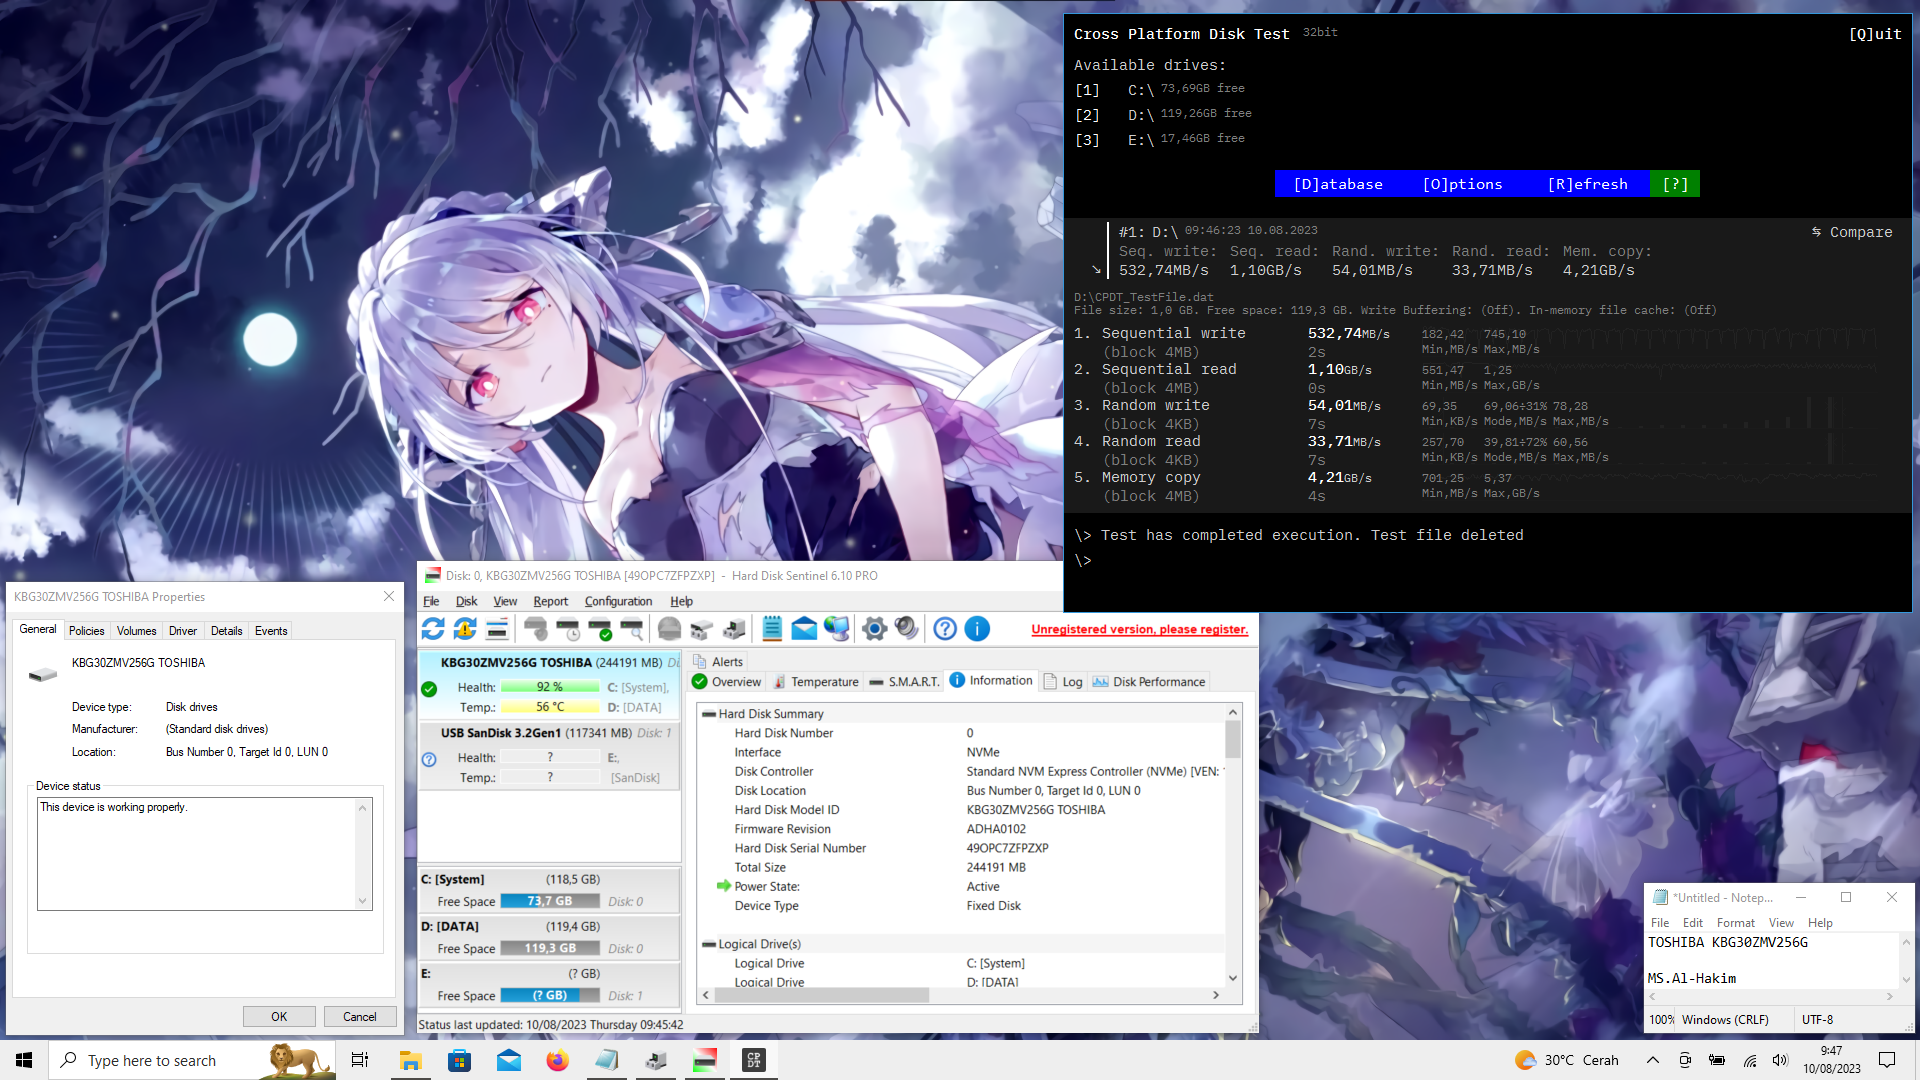Click the Notepad text area with TOSHIBA text
This screenshot has height=1080, width=1920.
pyautogui.click(x=1772, y=960)
